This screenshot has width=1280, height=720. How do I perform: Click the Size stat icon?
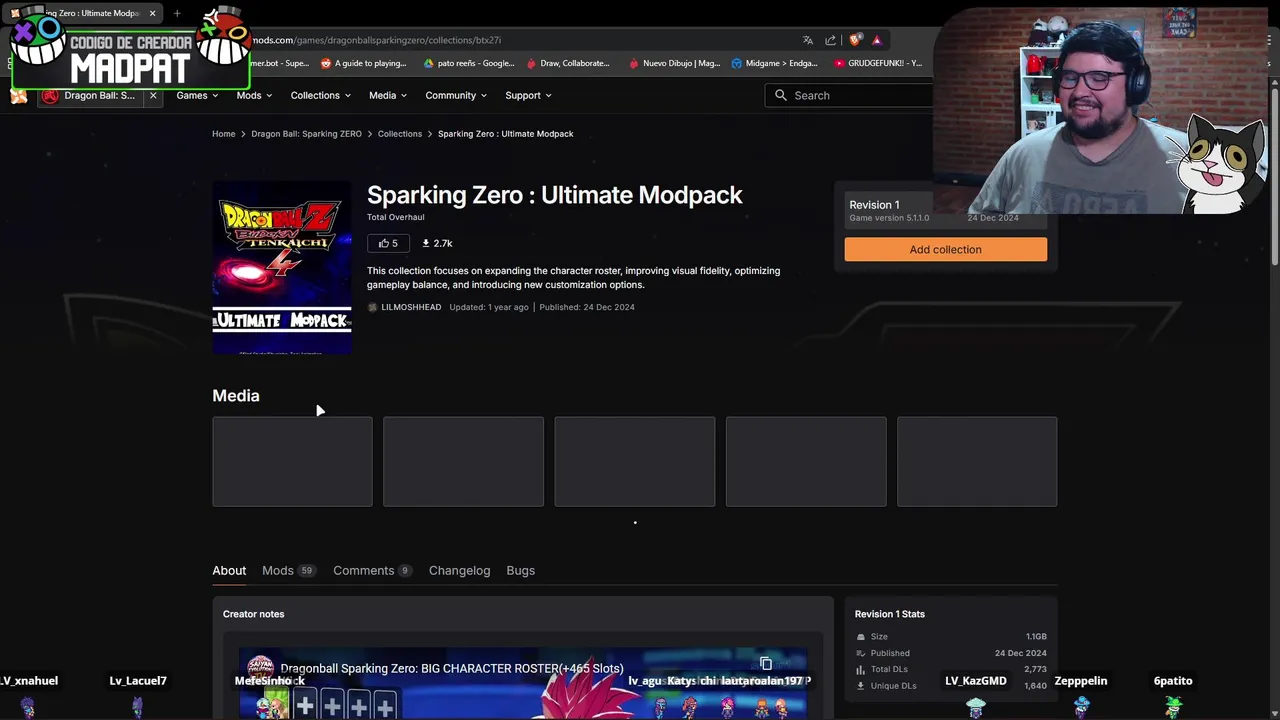click(860, 637)
